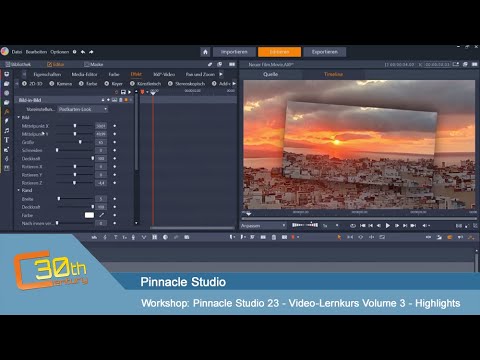
Task: Choose the Kamera effect category
Action: tap(61, 84)
